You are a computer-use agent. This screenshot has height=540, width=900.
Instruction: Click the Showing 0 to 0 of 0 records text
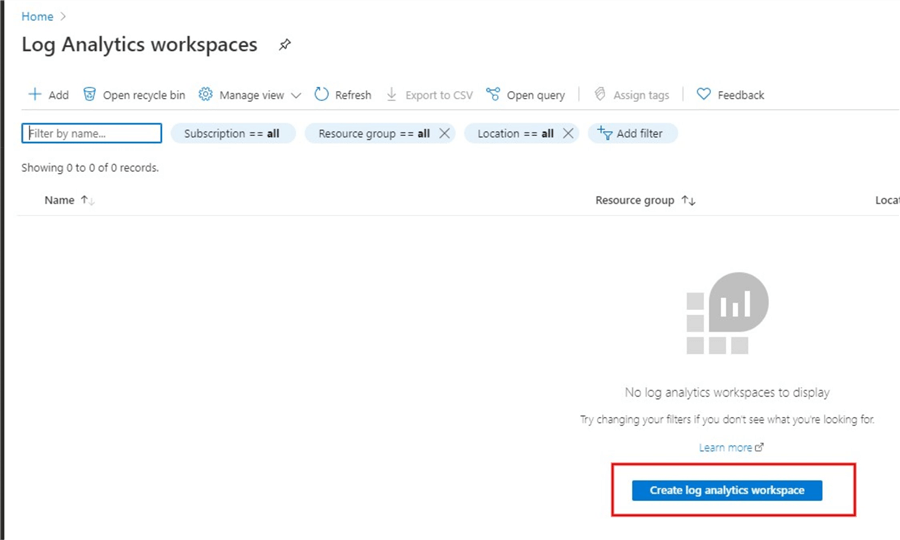click(x=90, y=168)
